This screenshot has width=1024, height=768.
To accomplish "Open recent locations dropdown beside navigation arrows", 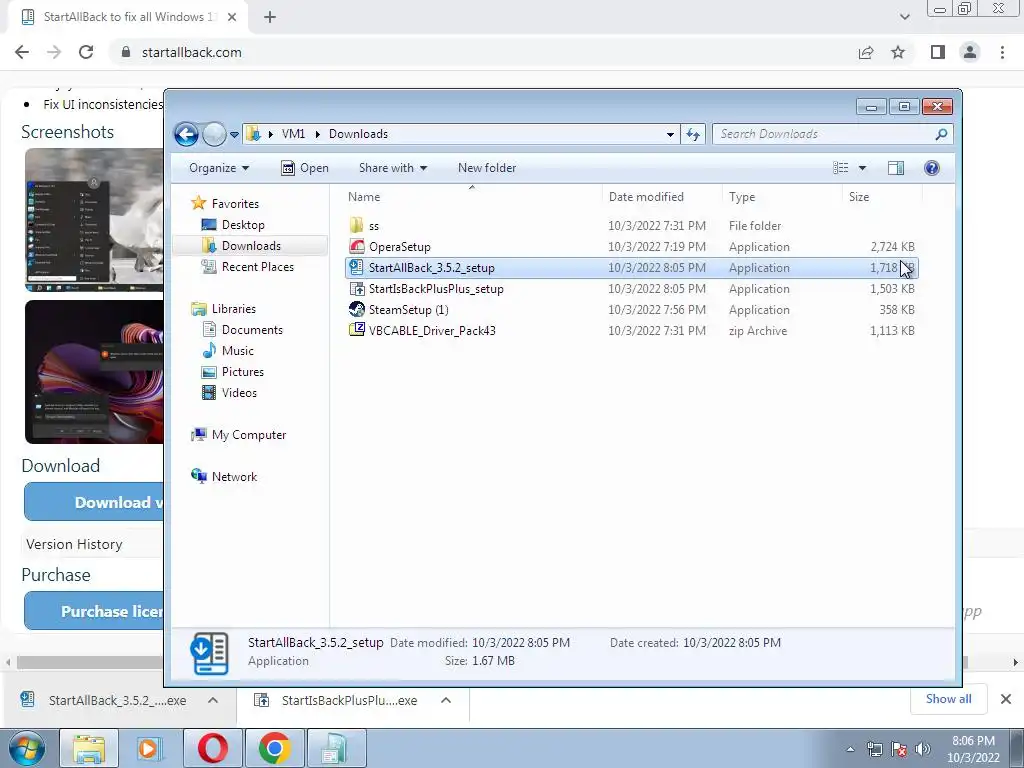I will coord(234,135).
